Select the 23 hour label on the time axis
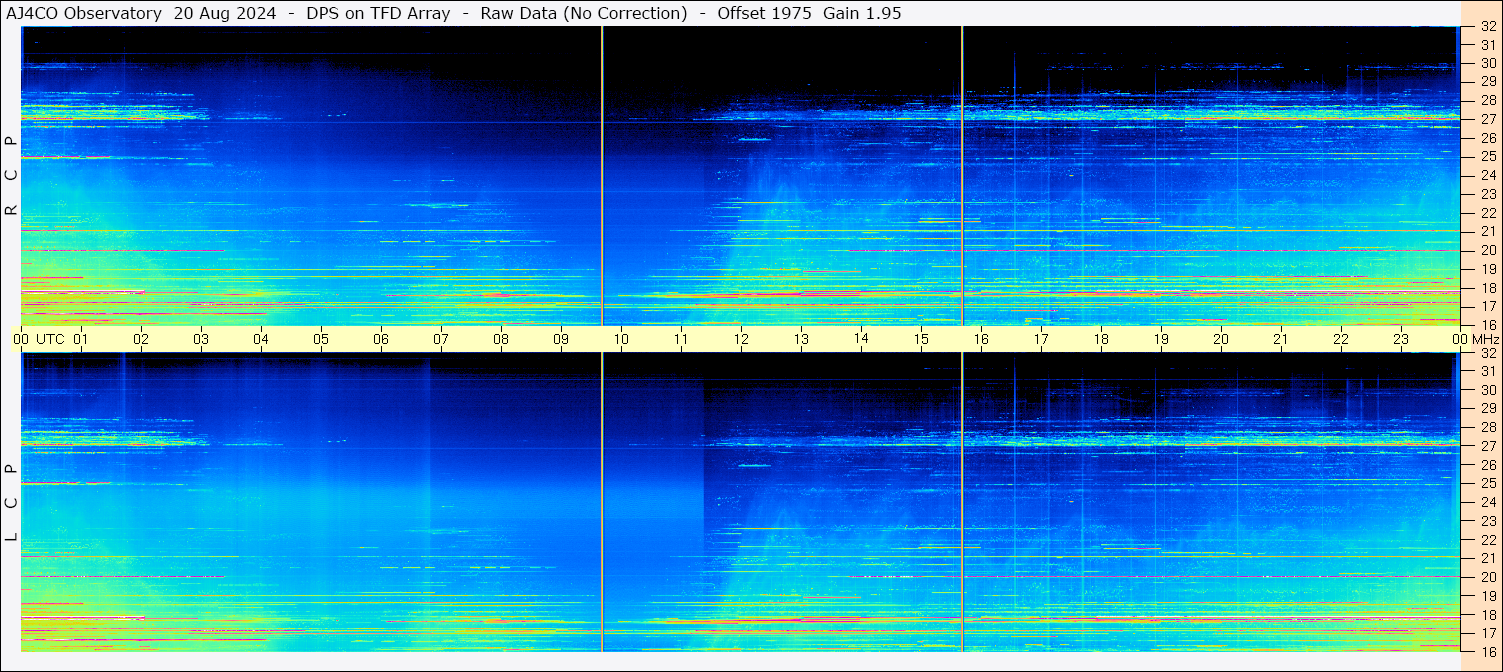This screenshot has width=1503, height=672. tap(1401, 339)
